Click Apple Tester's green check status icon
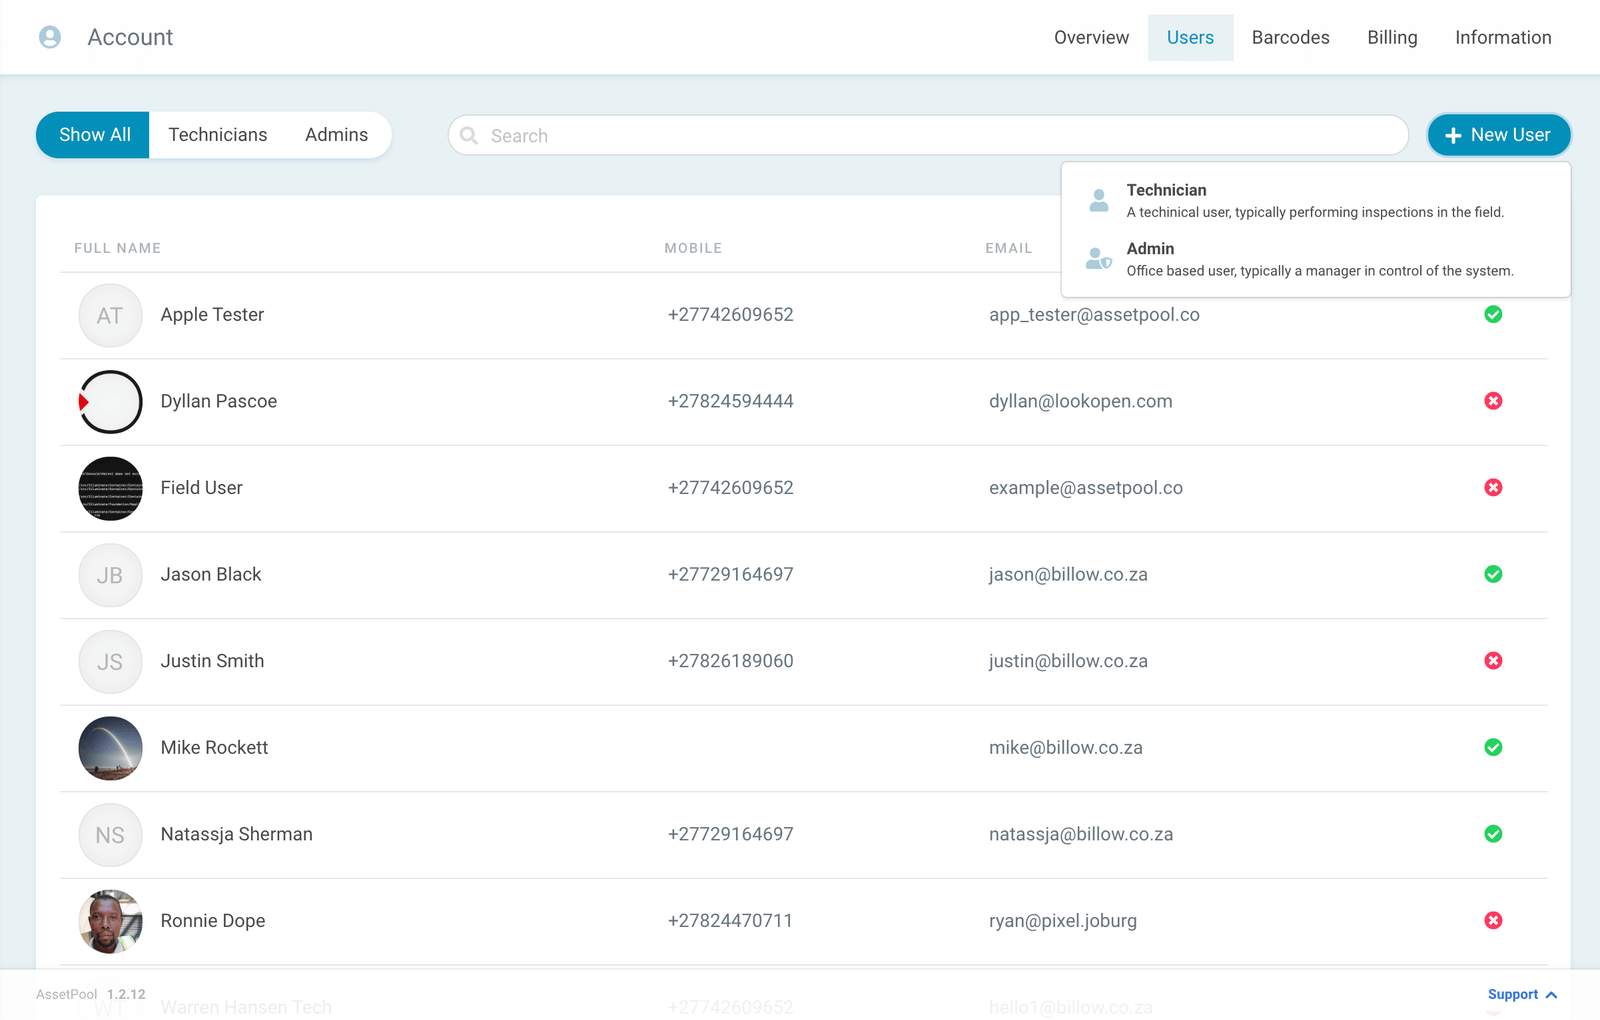Viewport: 1600px width, 1020px height. pyautogui.click(x=1493, y=314)
